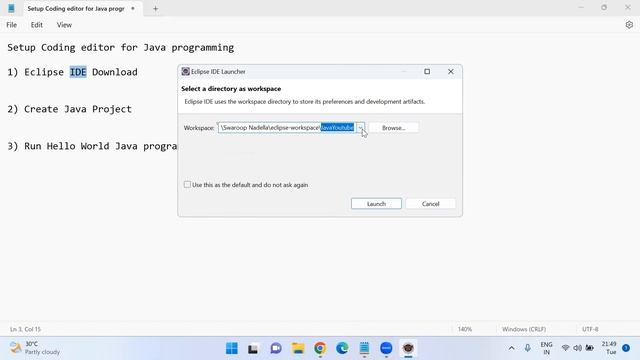This screenshot has width=640, height=360.
Task: Click the Launch button
Action: click(376, 204)
